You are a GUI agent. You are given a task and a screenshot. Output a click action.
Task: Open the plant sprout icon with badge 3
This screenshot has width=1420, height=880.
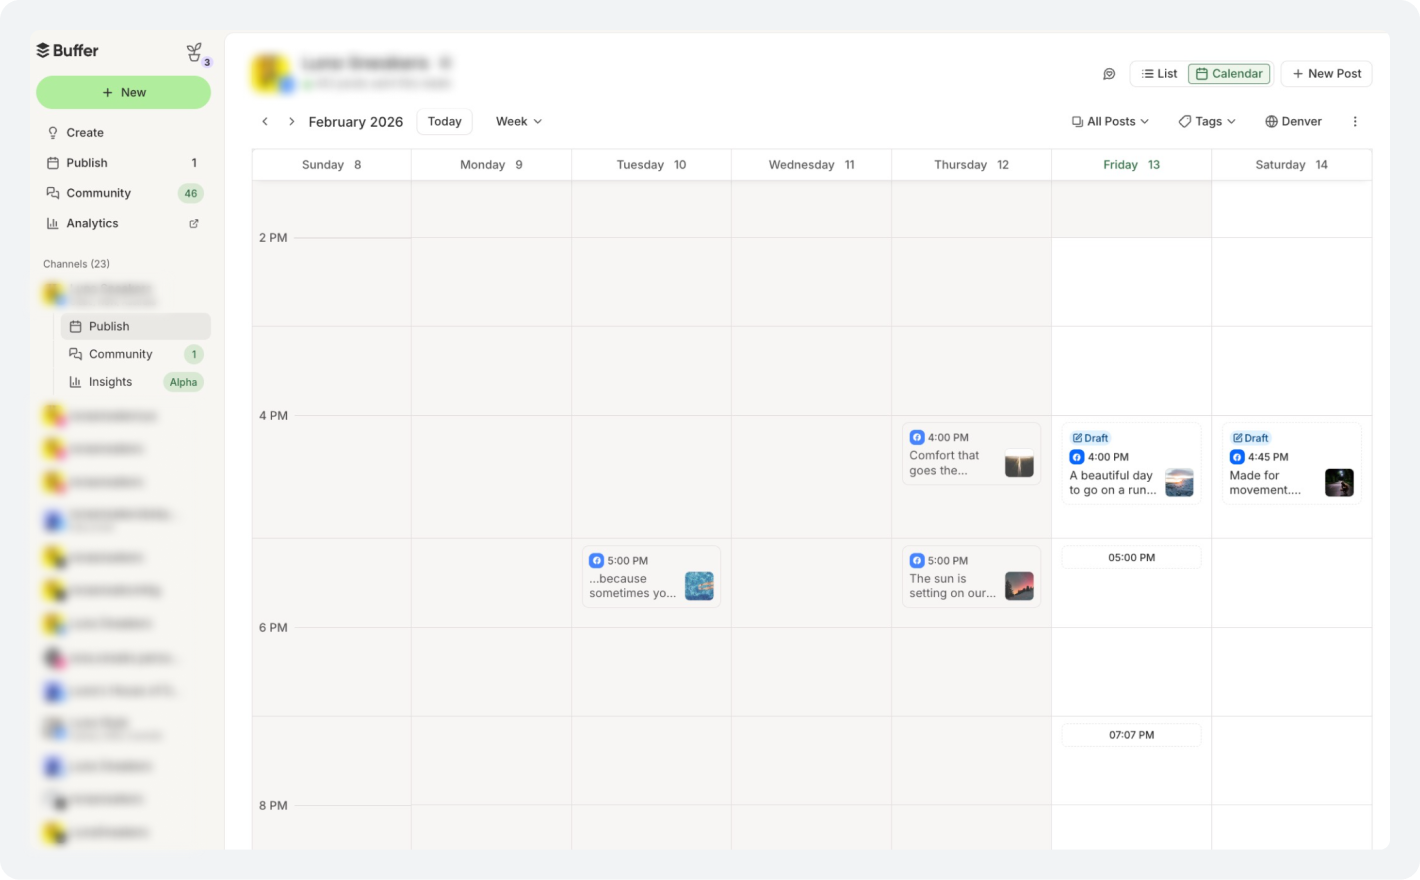click(195, 52)
